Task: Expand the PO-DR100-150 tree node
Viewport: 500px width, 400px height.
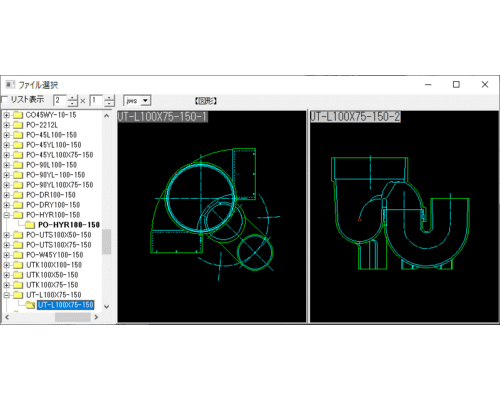Action: (6, 195)
